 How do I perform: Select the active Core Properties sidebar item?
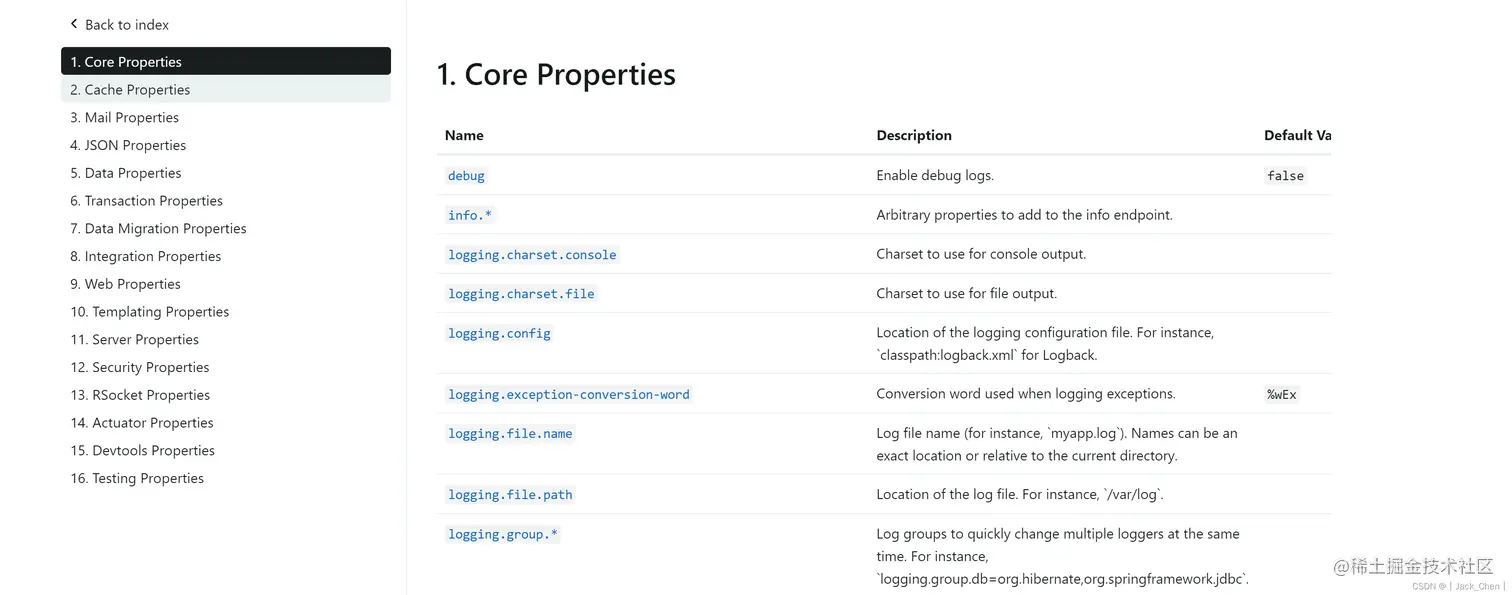(225, 62)
